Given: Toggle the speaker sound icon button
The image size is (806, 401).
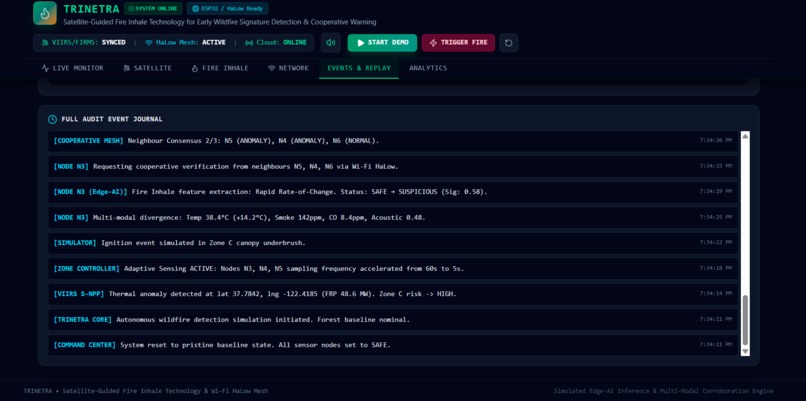Looking at the screenshot, I should (331, 43).
